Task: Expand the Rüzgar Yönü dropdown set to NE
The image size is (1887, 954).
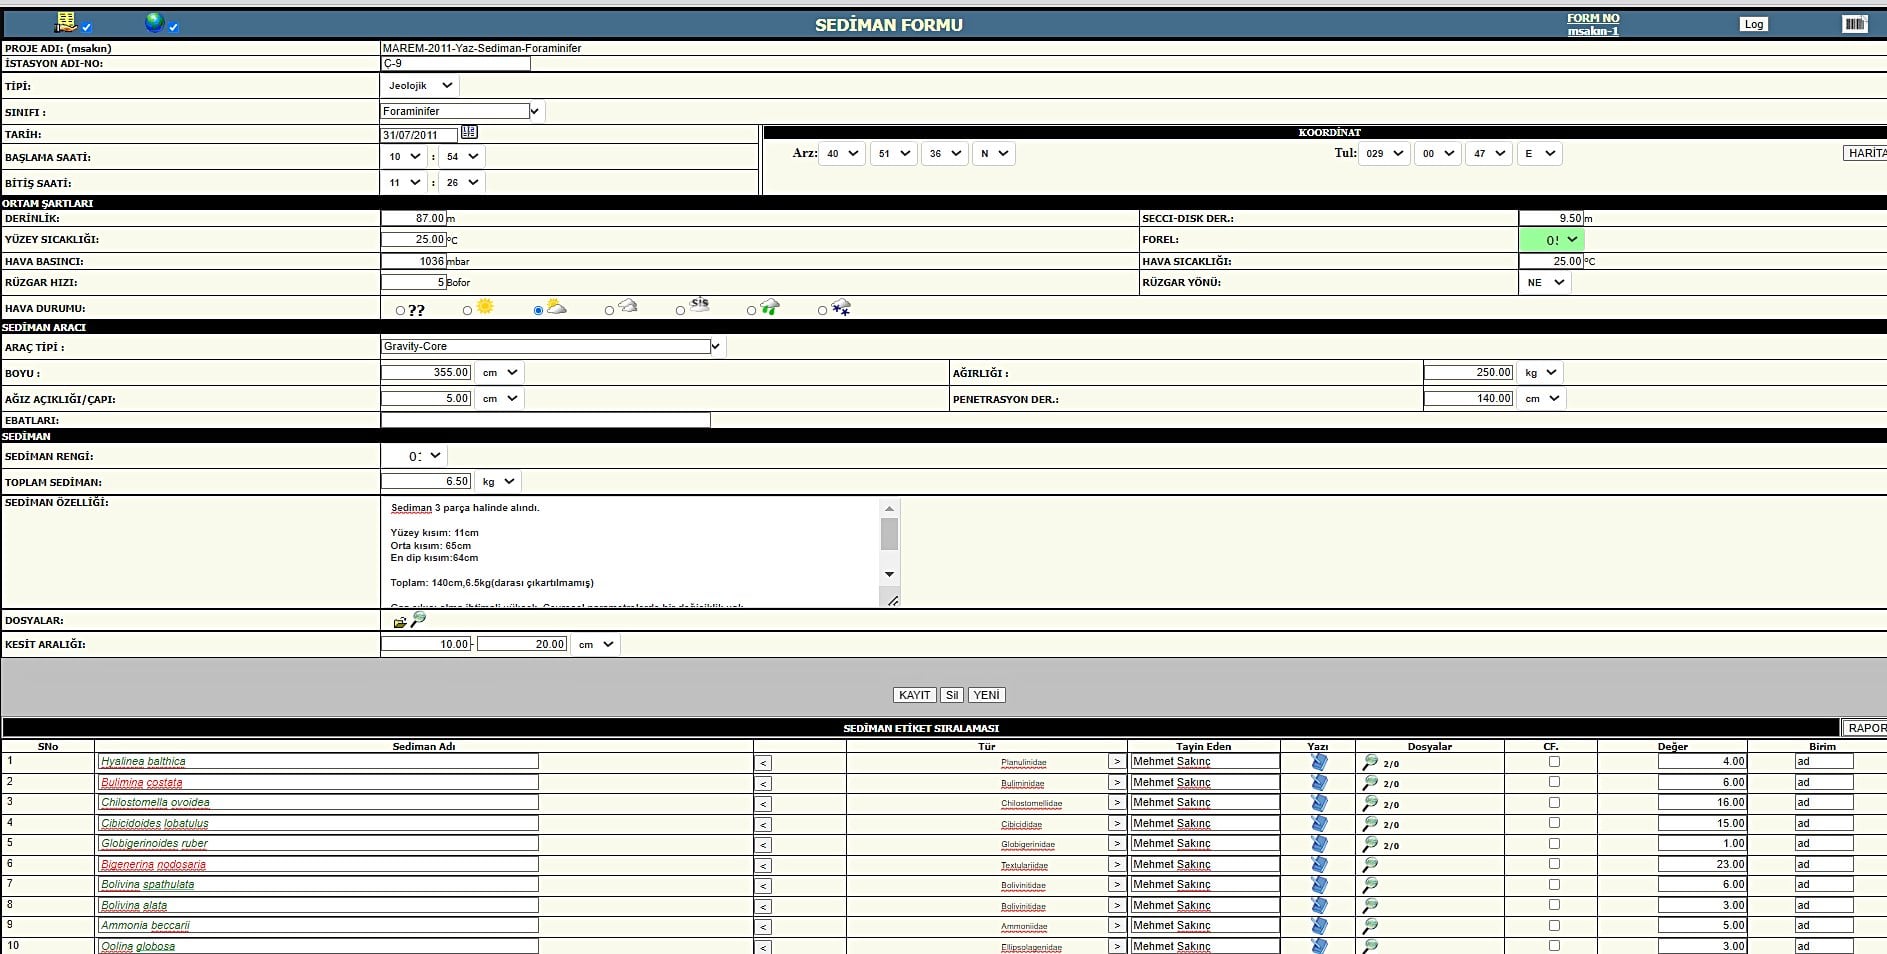Action: [1544, 283]
